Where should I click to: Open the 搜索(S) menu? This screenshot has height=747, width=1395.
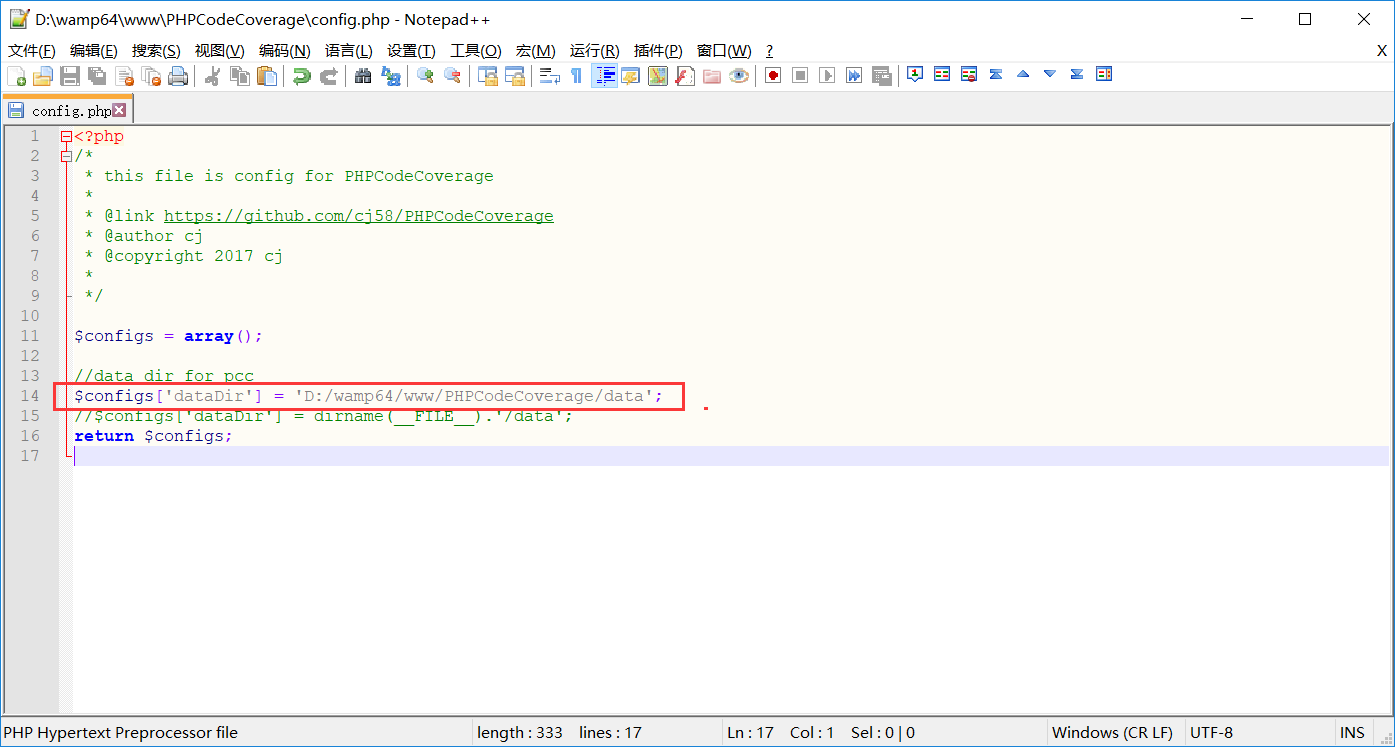pos(156,51)
